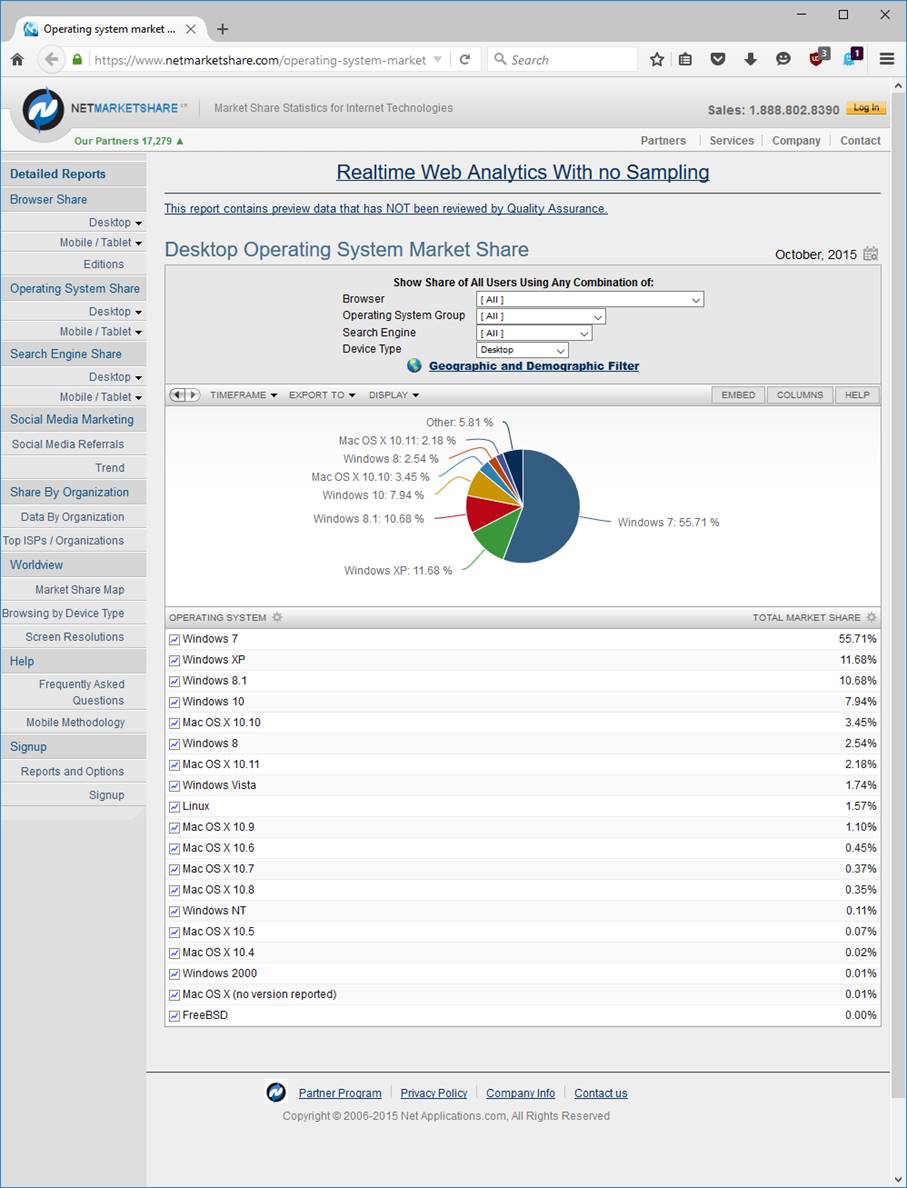Screen dimensions: 907x1188
Task: Reload the page with the refresh icon
Action: click(465, 60)
